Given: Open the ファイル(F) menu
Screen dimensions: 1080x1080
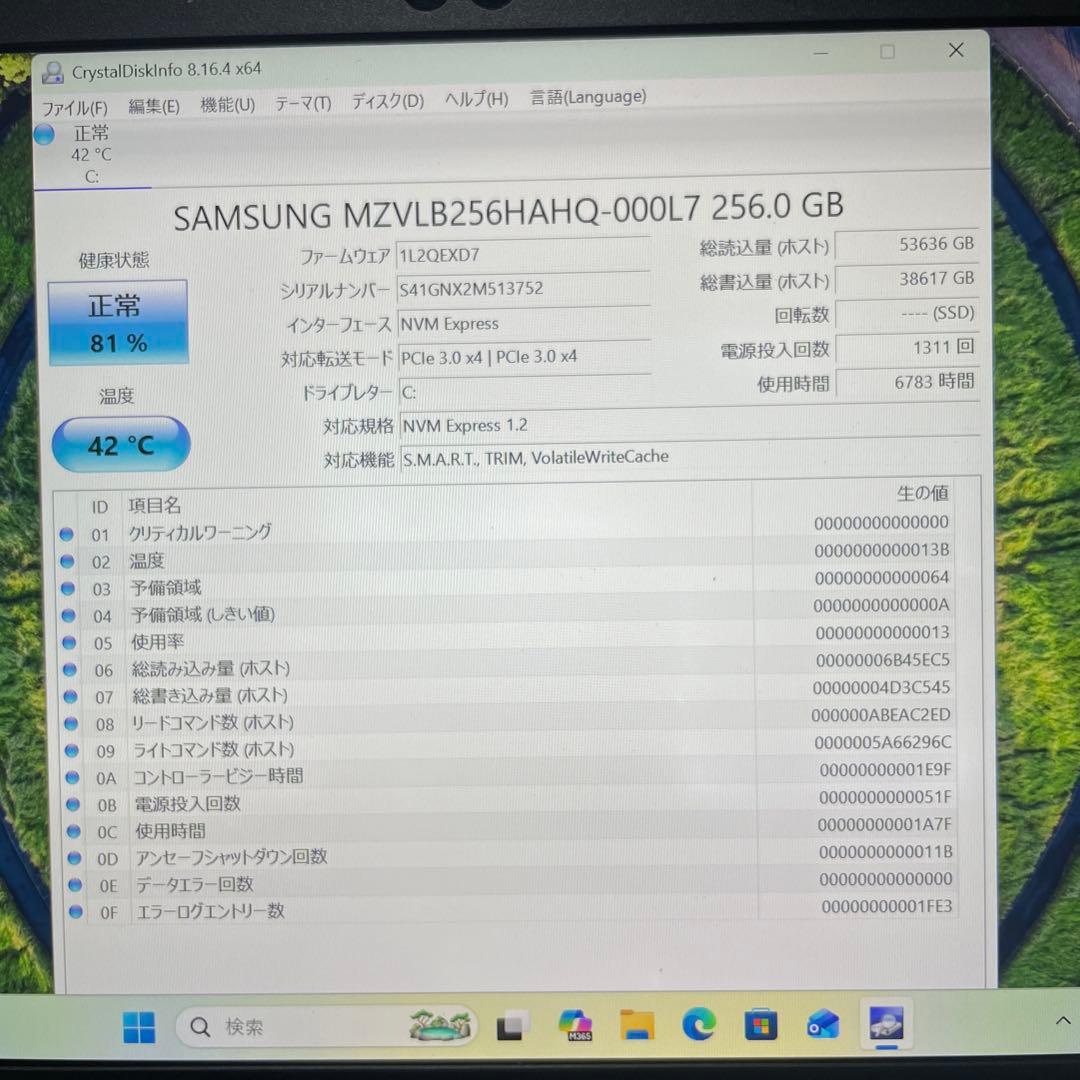Looking at the screenshot, I should coord(74,108).
